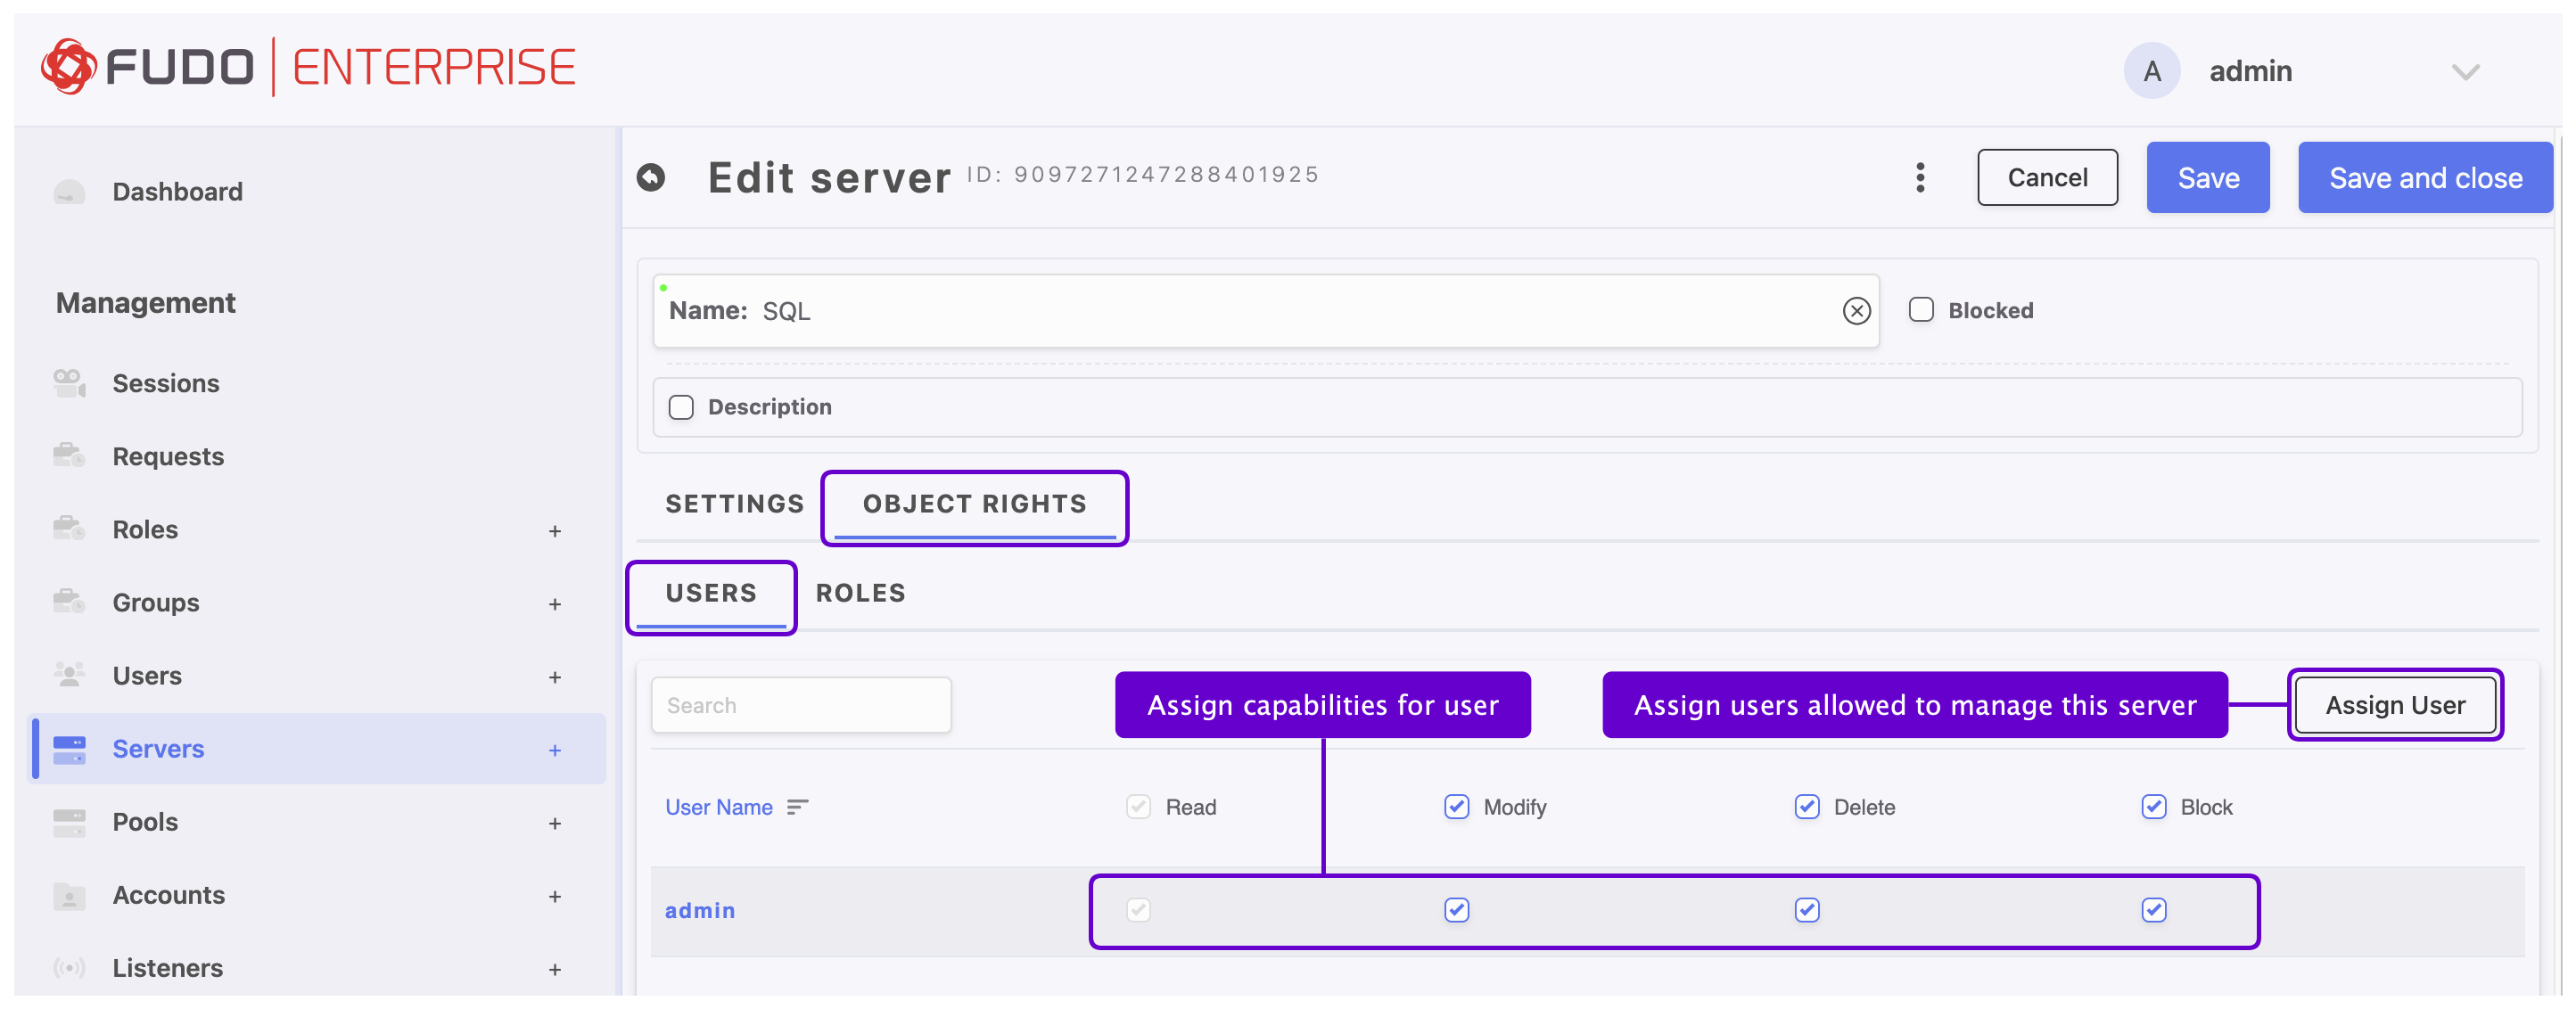2576x1017 pixels.
Task: Enable the Blocked checkbox
Action: coord(1920,309)
